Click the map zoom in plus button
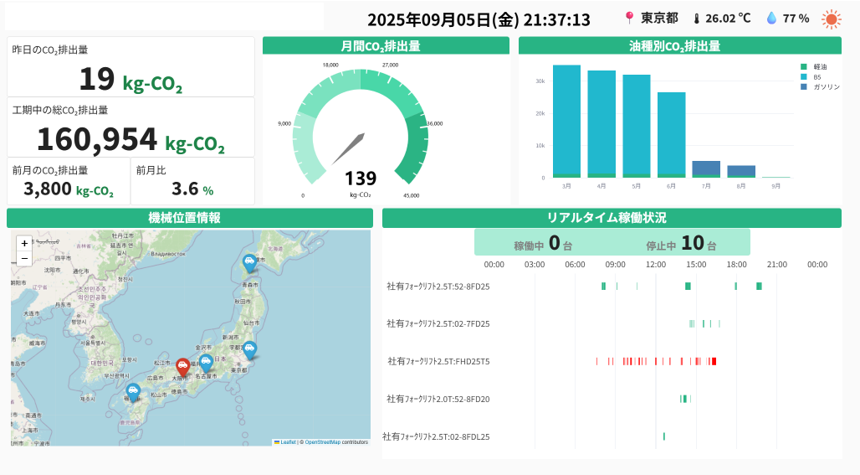 coord(24,243)
